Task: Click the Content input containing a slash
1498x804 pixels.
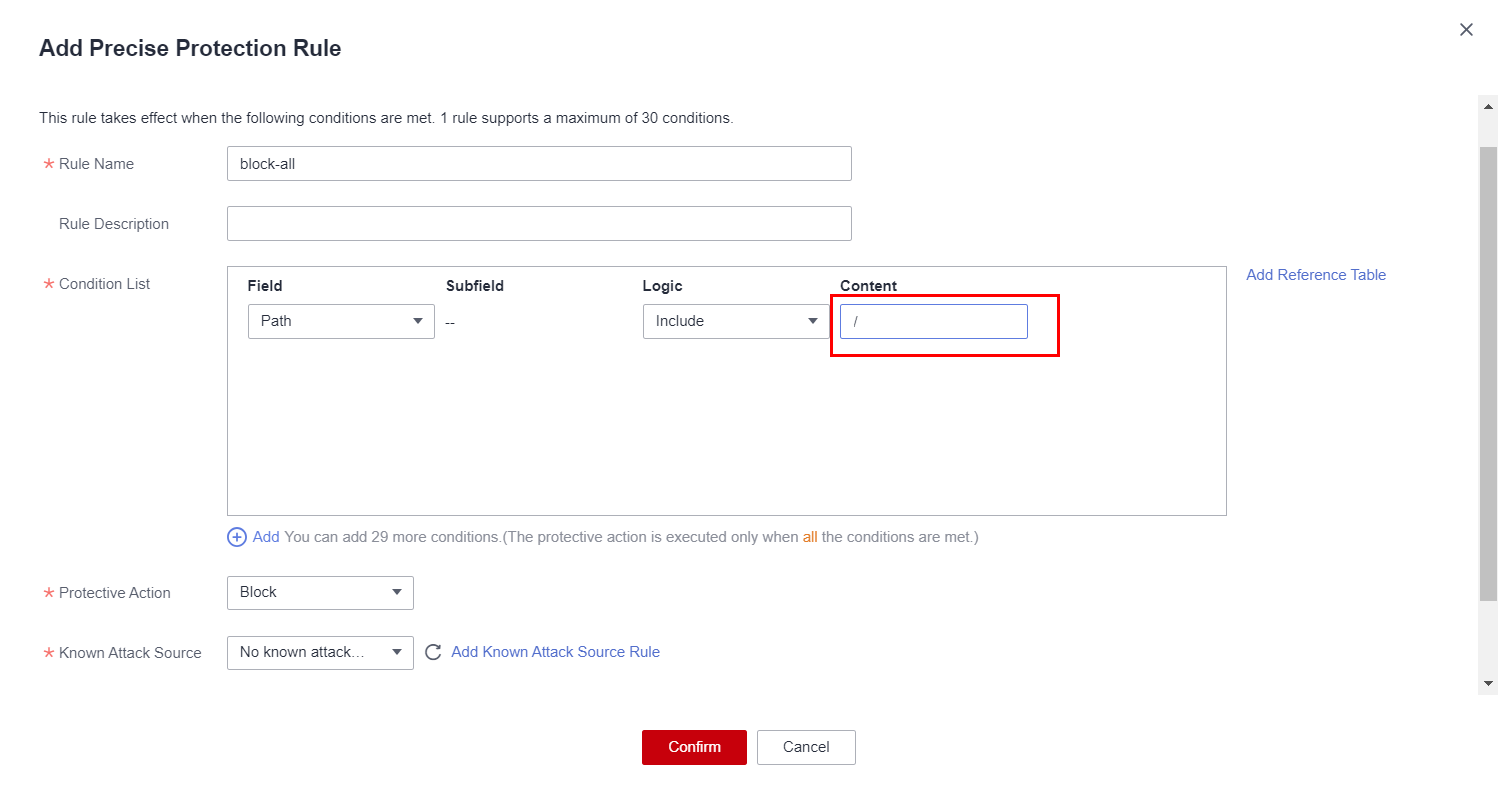Action: (x=933, y=321)
